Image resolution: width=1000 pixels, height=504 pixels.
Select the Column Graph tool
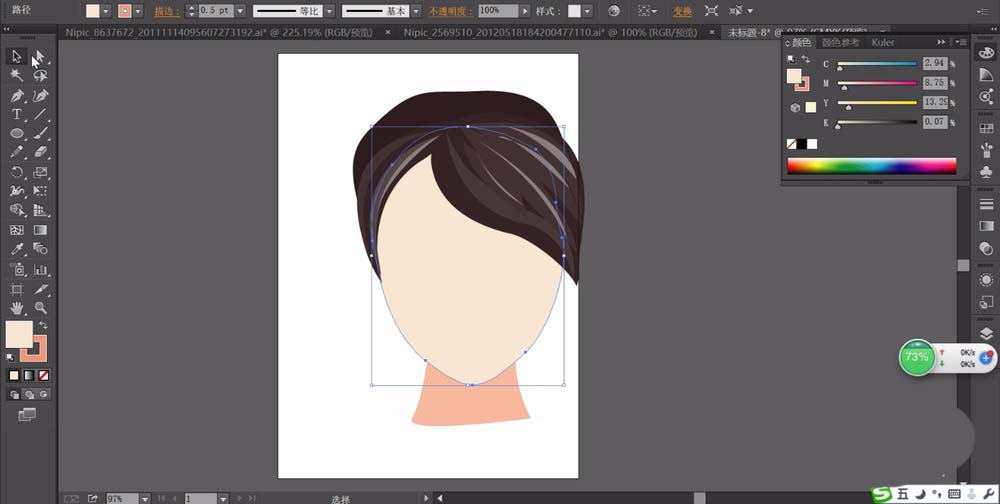click(x=40, y=269)
